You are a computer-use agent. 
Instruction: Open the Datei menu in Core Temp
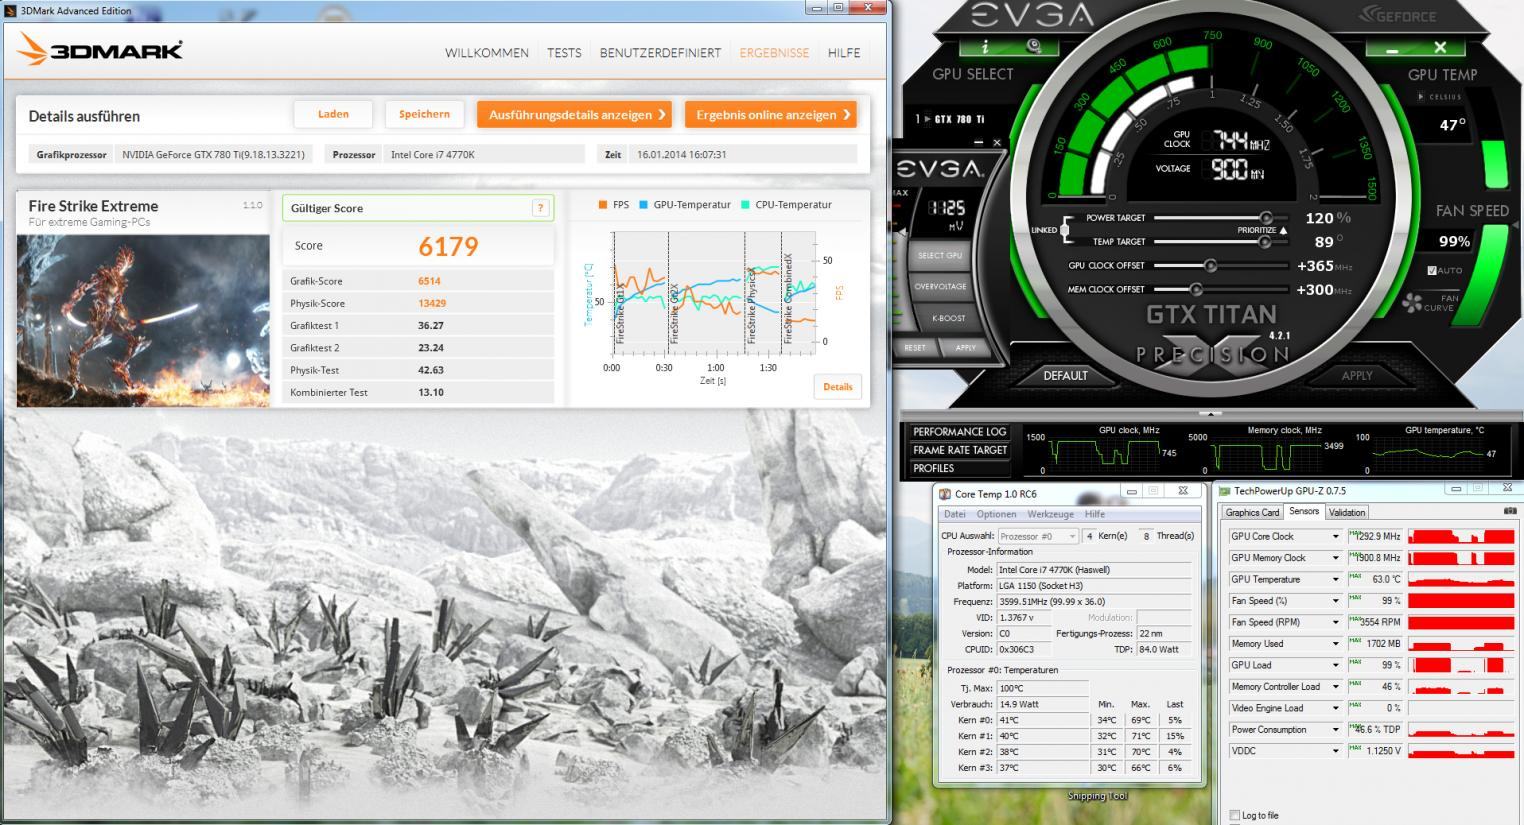[955, 514]
